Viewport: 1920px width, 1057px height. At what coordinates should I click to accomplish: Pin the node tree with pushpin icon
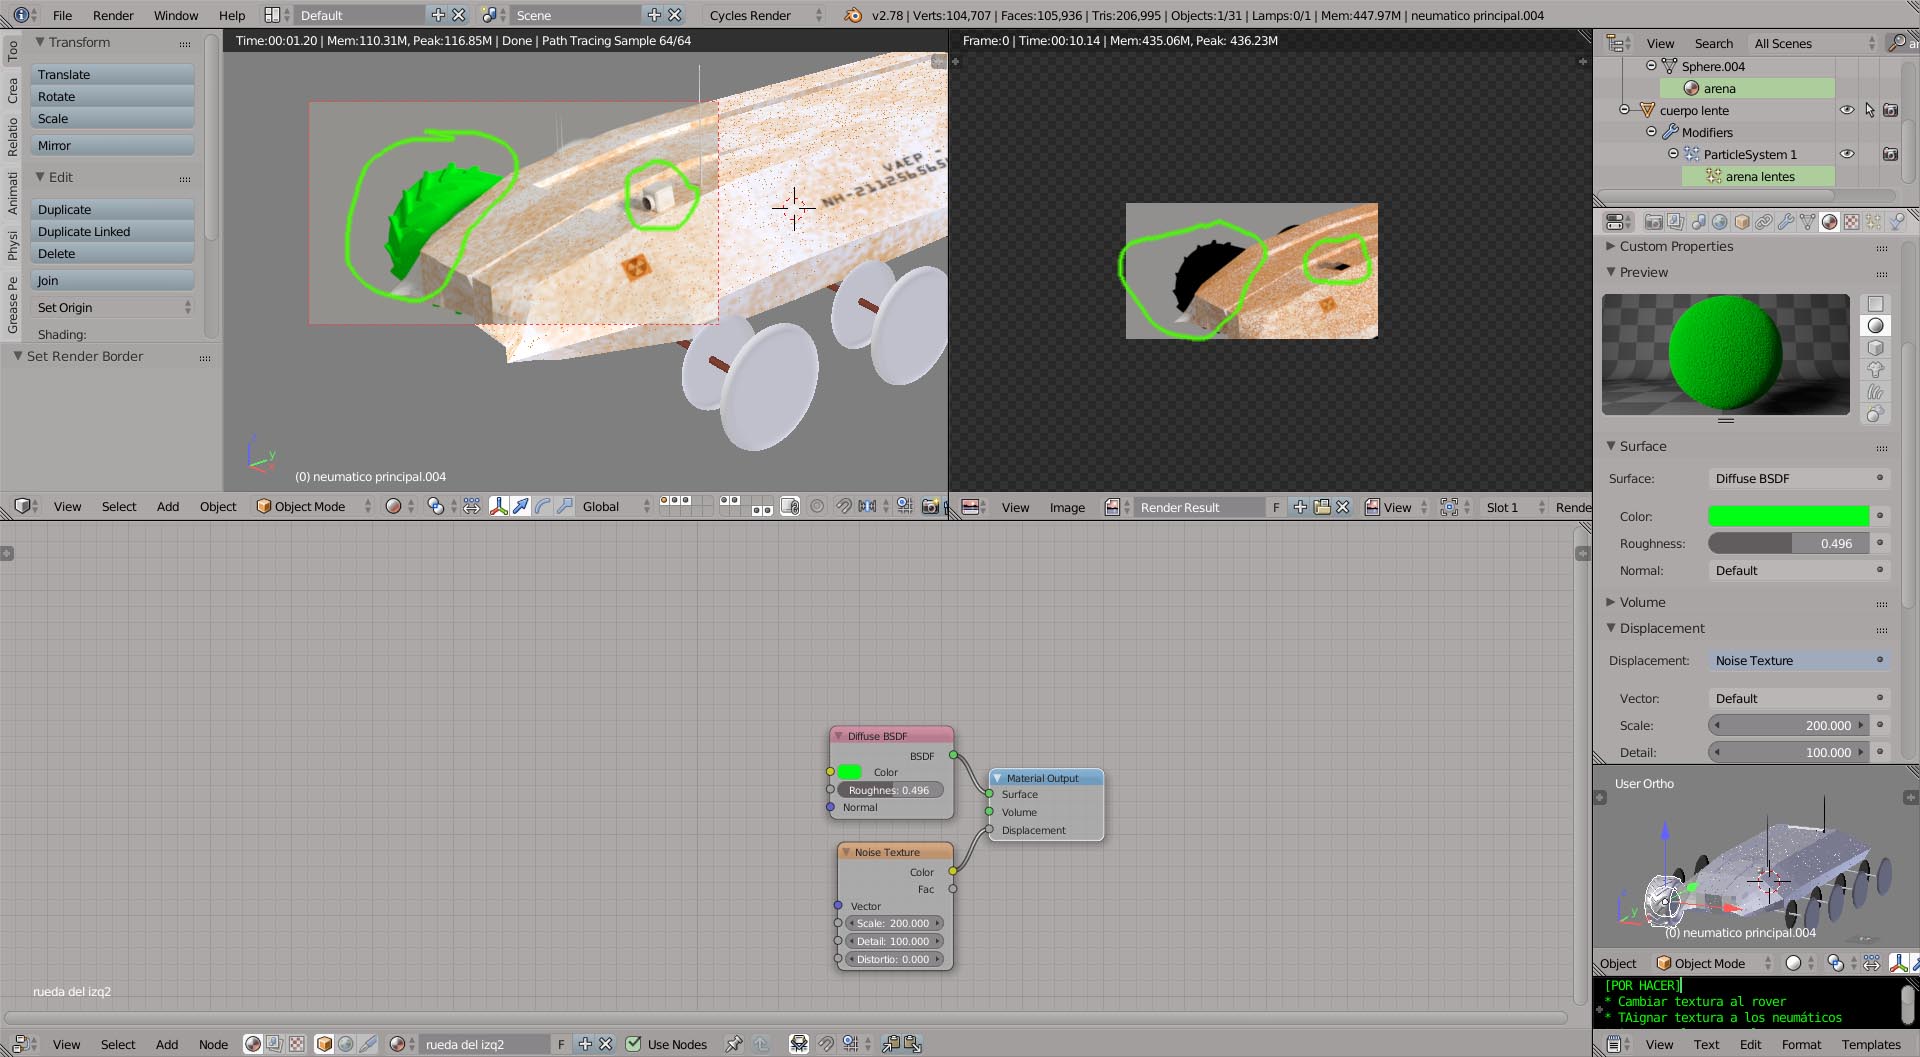[733, 1044]
